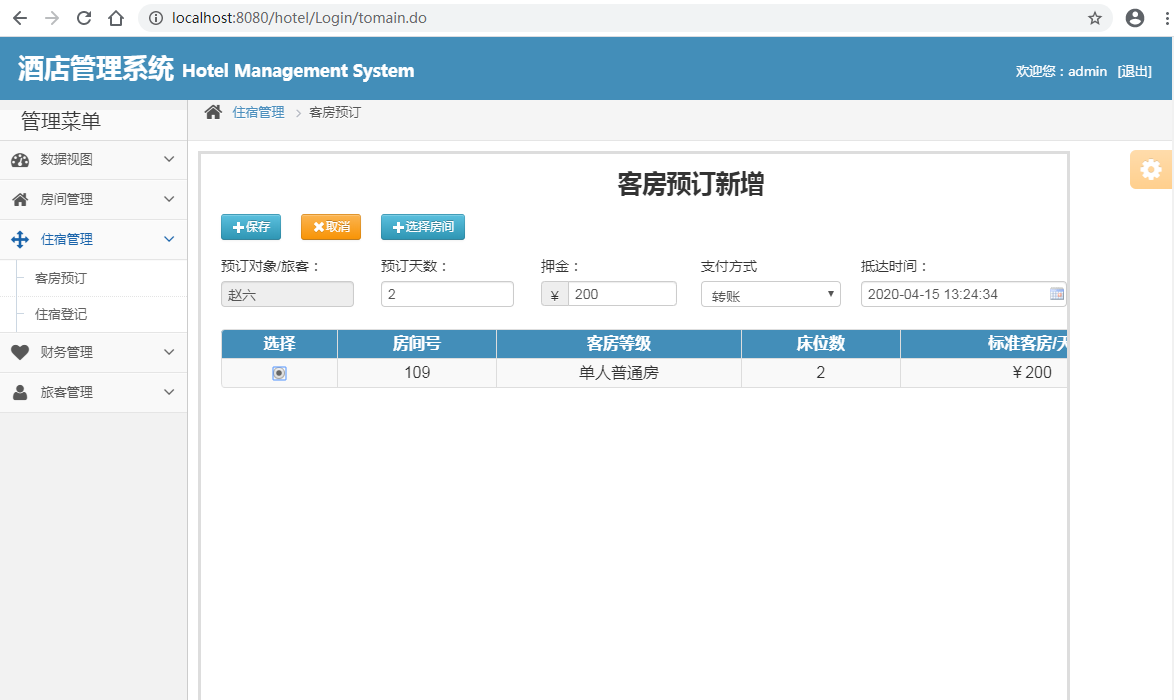Open the 房间管理 menu item
Screen dimensions: 1174x700
point(94,199)
